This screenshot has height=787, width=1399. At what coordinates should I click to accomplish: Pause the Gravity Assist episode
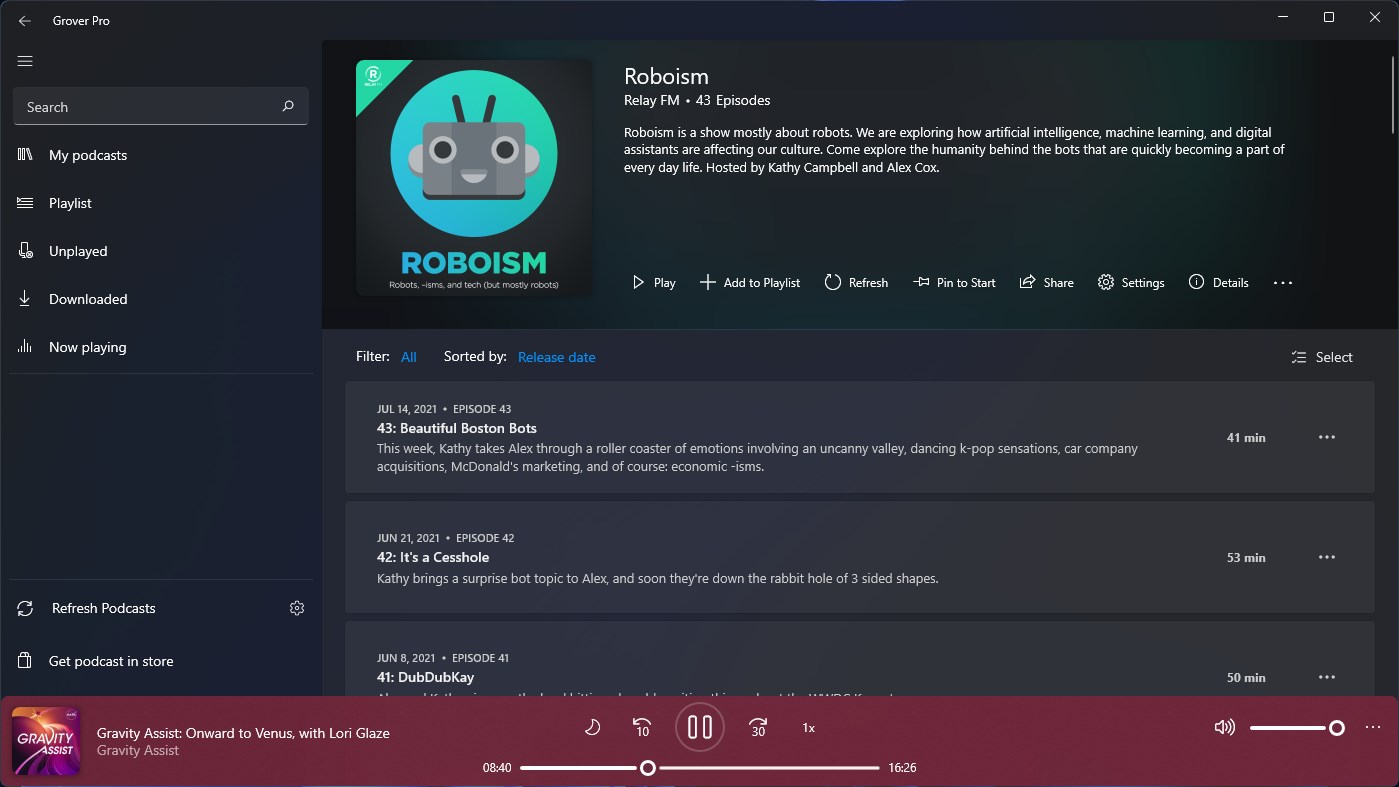pos(699,727)
